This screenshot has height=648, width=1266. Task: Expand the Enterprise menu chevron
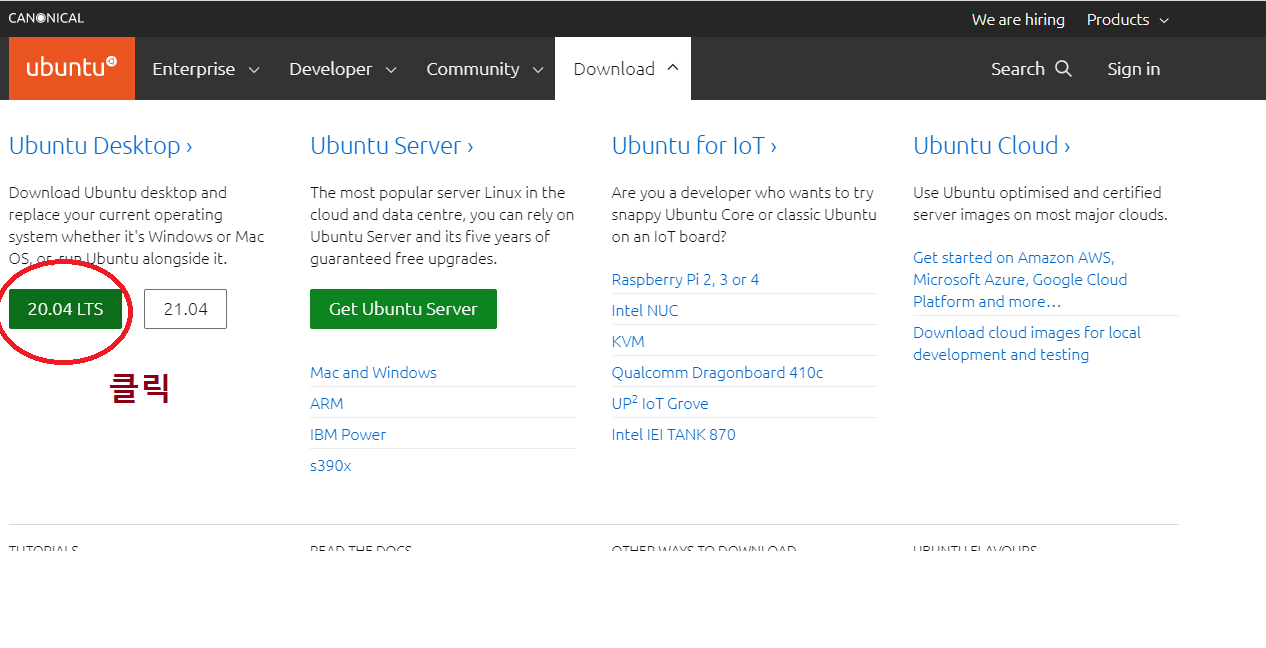254,70
